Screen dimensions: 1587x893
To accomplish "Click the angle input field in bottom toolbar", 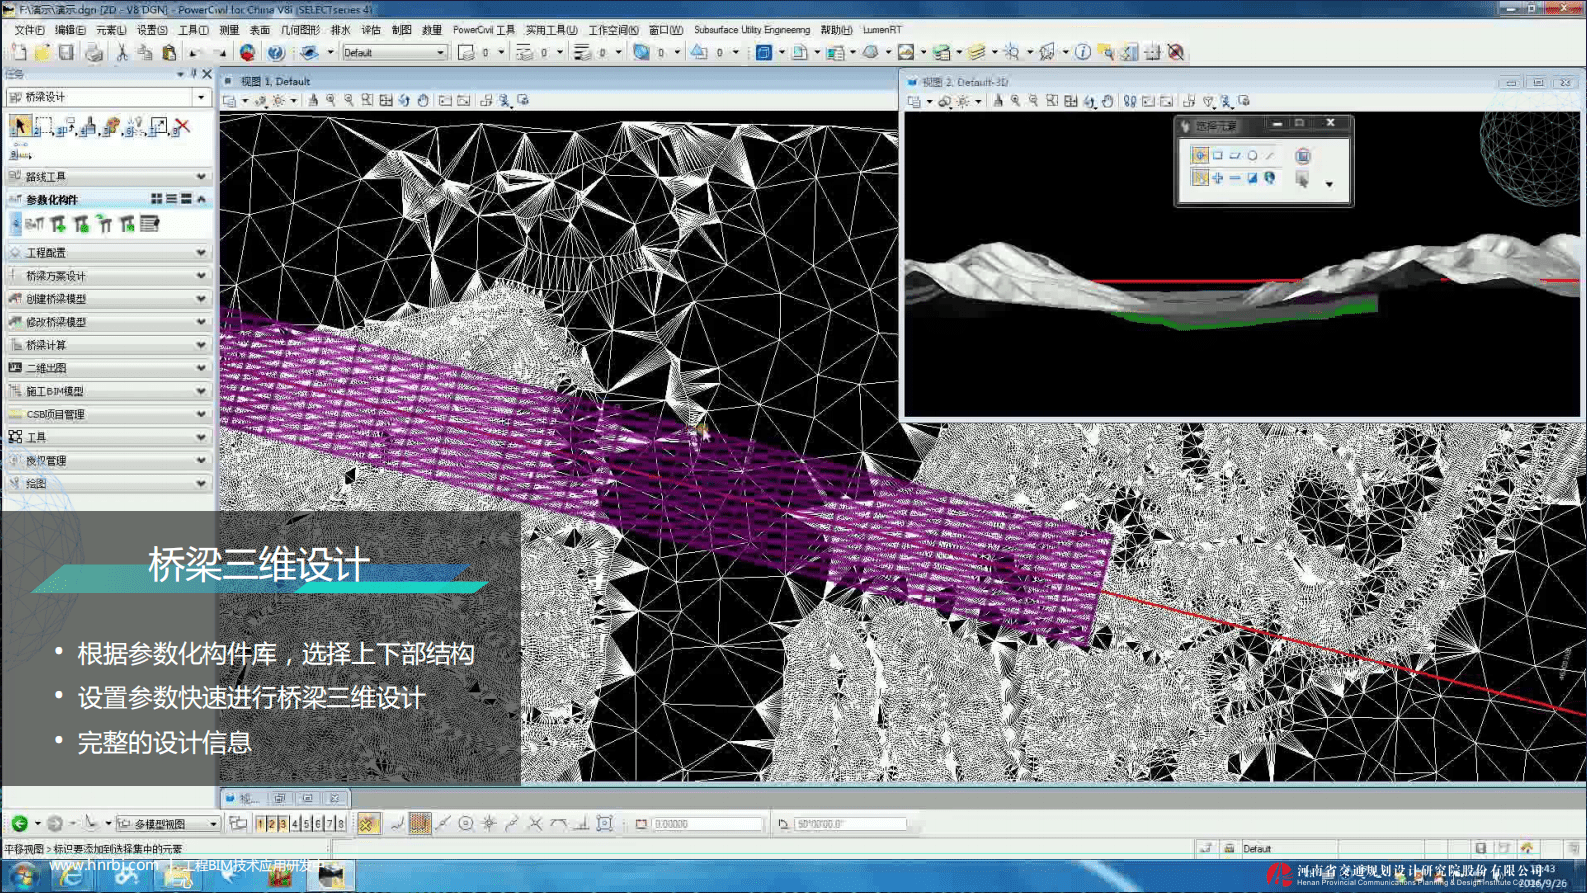I will (850, 824).
